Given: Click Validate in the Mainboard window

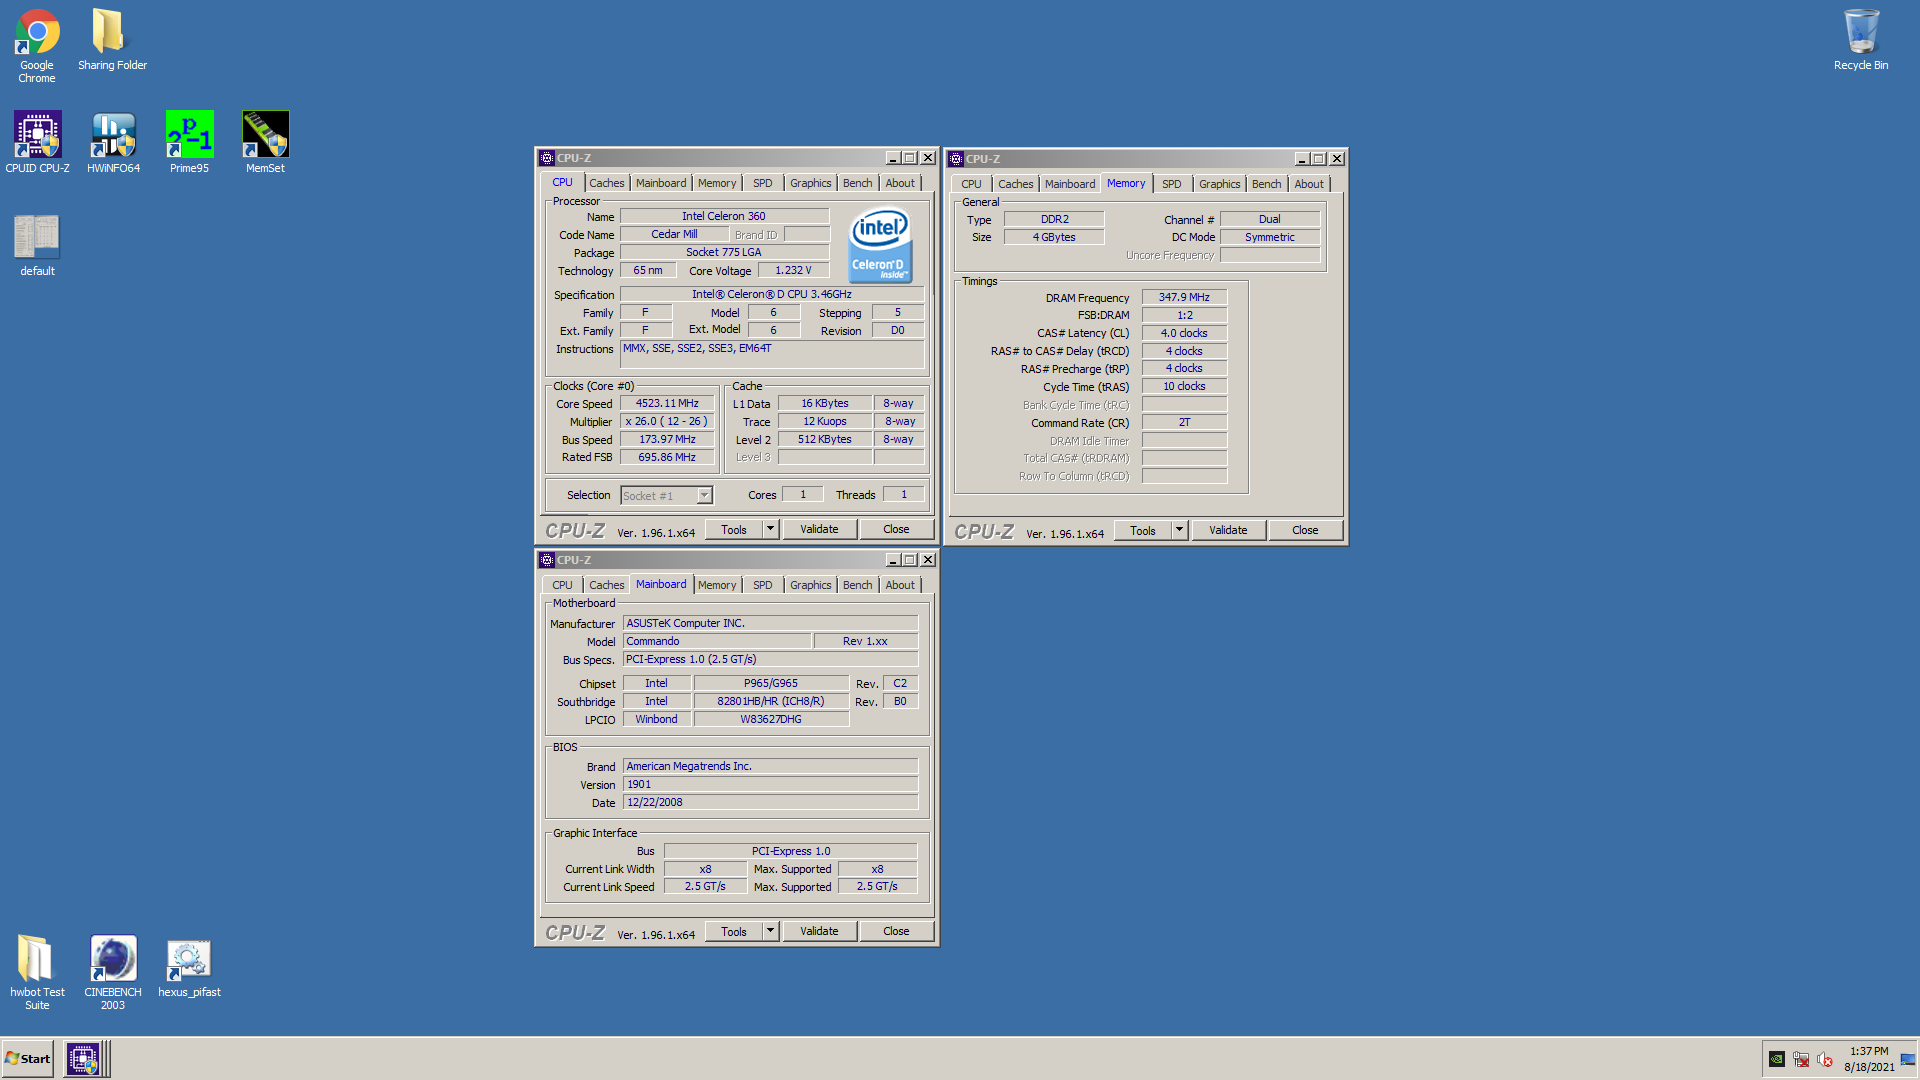Looking at the screenshot, I should click(x=819, y=931).
